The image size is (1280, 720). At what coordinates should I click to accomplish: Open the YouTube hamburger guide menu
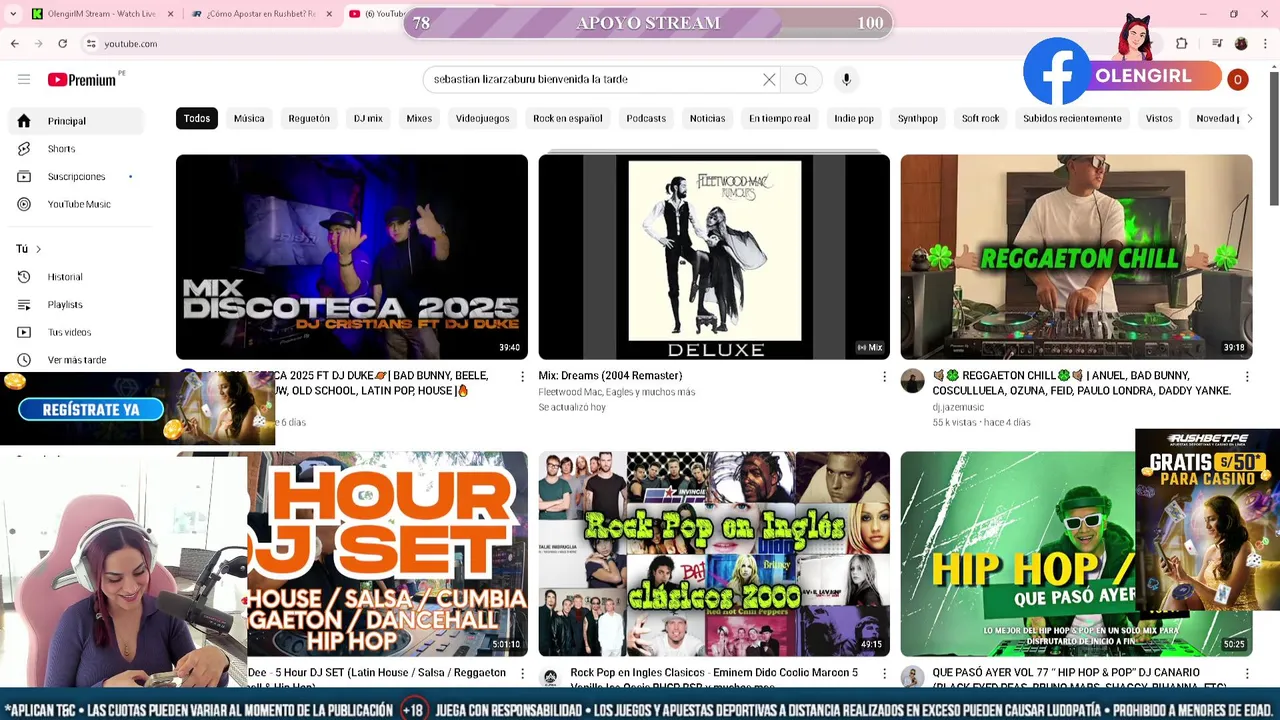(24, 79)
